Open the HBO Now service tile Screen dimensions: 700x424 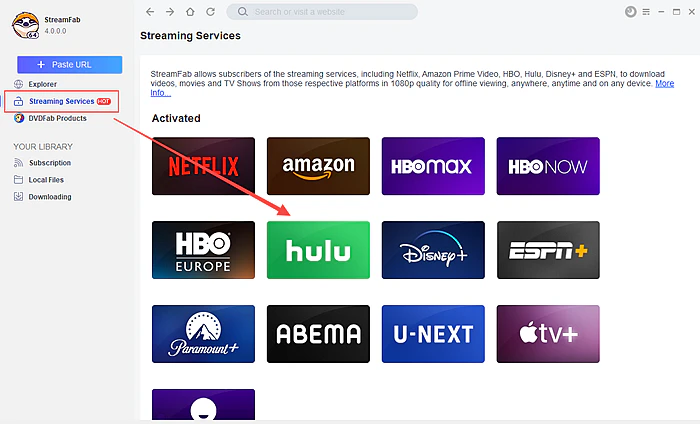point(548,166)
